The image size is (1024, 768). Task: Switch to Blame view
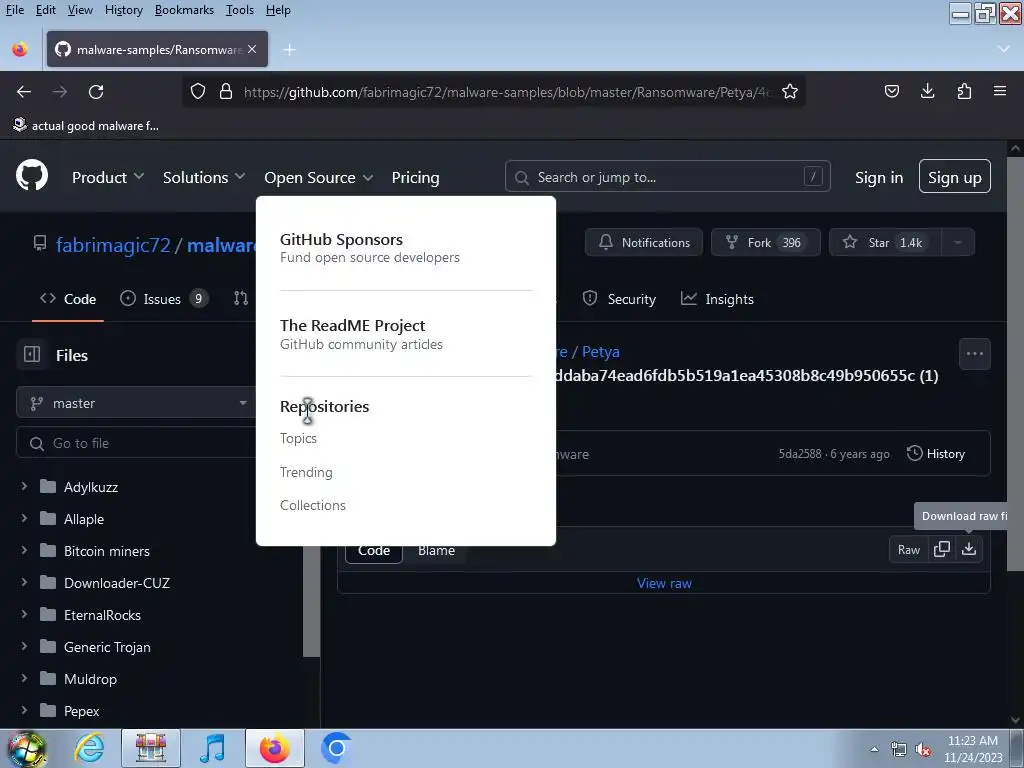tap(436, 553)
